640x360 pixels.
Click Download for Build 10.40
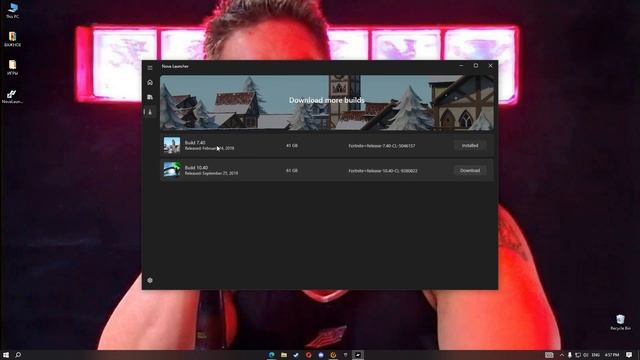(470, 171)
